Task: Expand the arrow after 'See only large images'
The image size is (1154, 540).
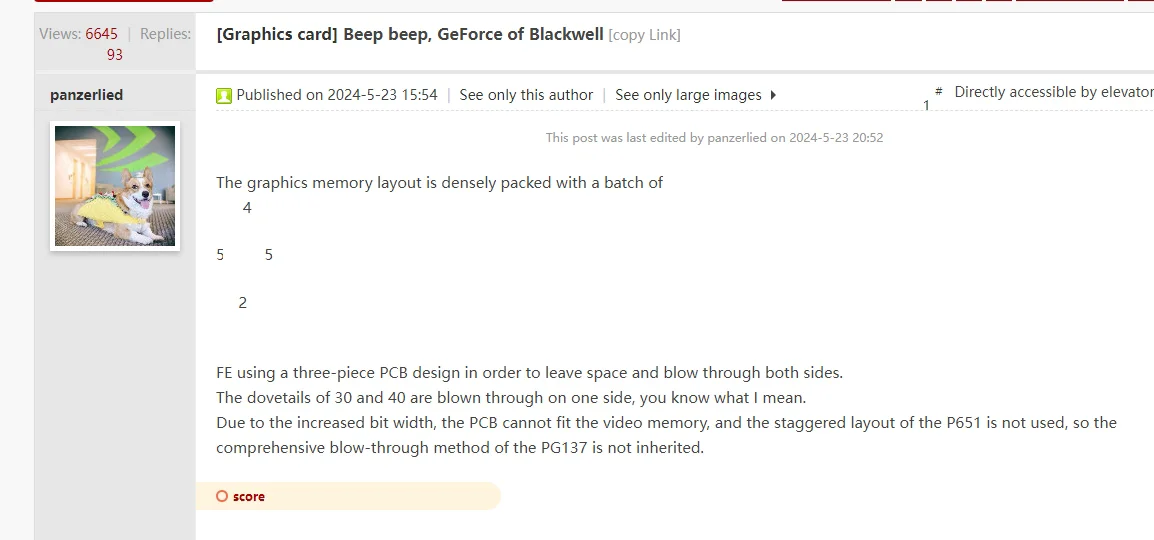Action: pos(773,95)
